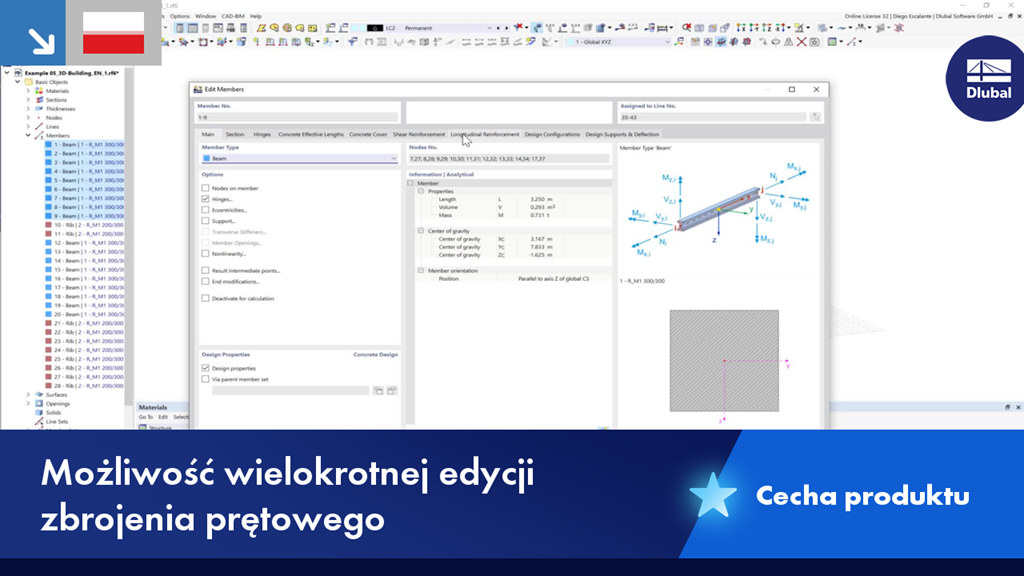Image resolution: width=1024 pixels, height=576 pixels.
Task: Click the red X filter funnel icon
Action: pyautogui.click(x=519, y=27)
